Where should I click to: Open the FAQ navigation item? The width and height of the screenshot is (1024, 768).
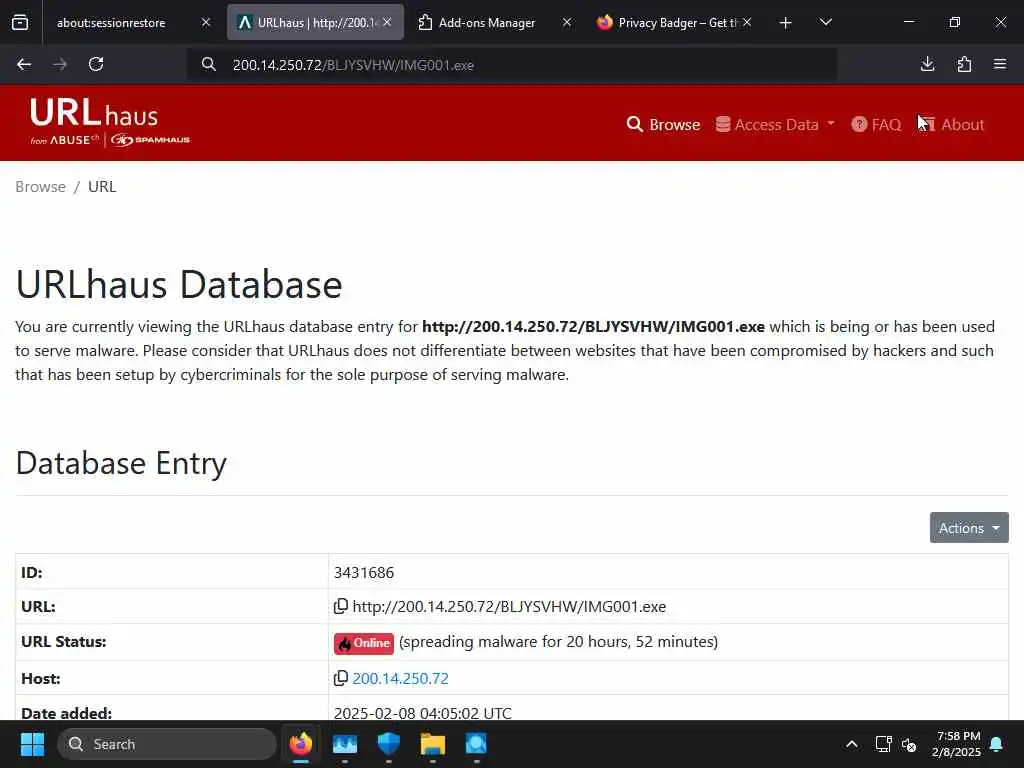tap(876, 125)
